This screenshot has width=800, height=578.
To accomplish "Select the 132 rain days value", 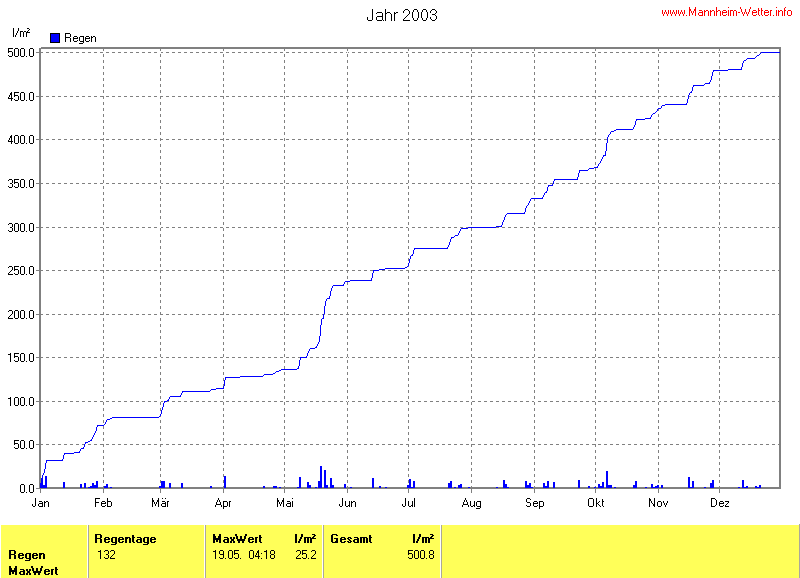I will tap(106, 554).
